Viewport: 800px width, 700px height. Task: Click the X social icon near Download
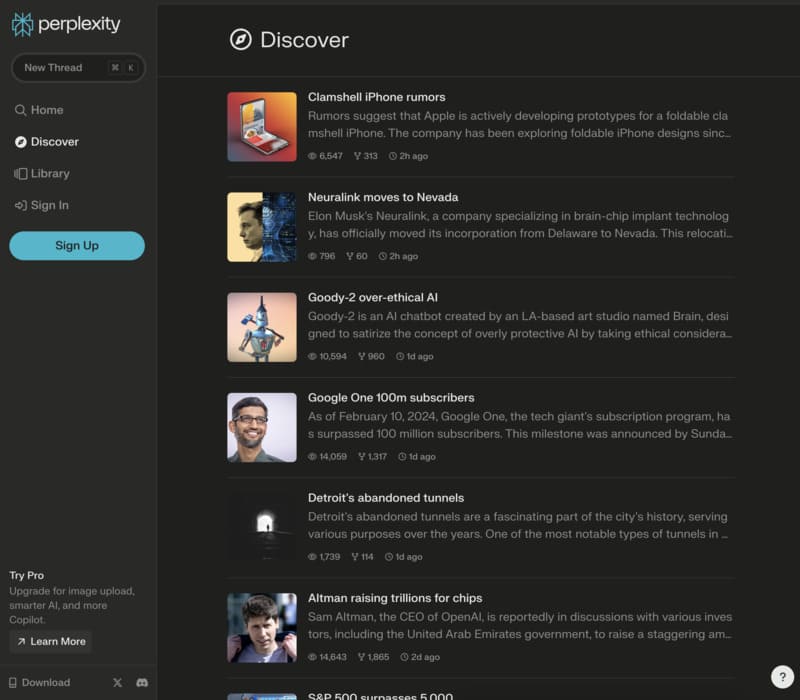pos(117,682)
